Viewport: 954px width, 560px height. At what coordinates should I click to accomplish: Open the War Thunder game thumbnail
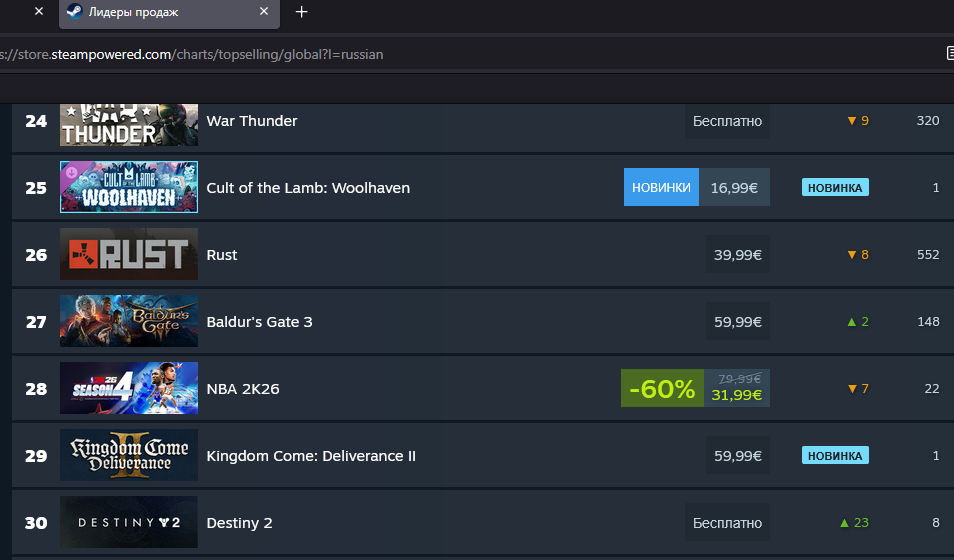coord(128,124)
